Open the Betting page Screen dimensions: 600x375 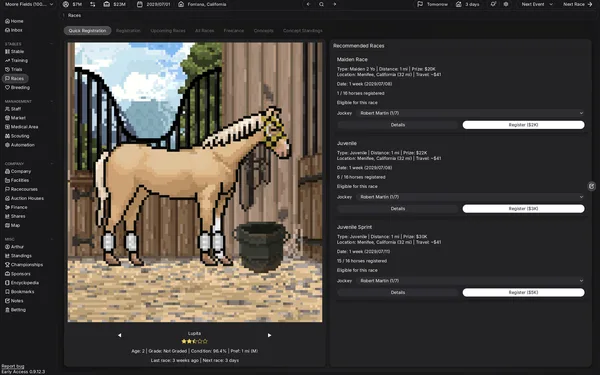point(15,310)
